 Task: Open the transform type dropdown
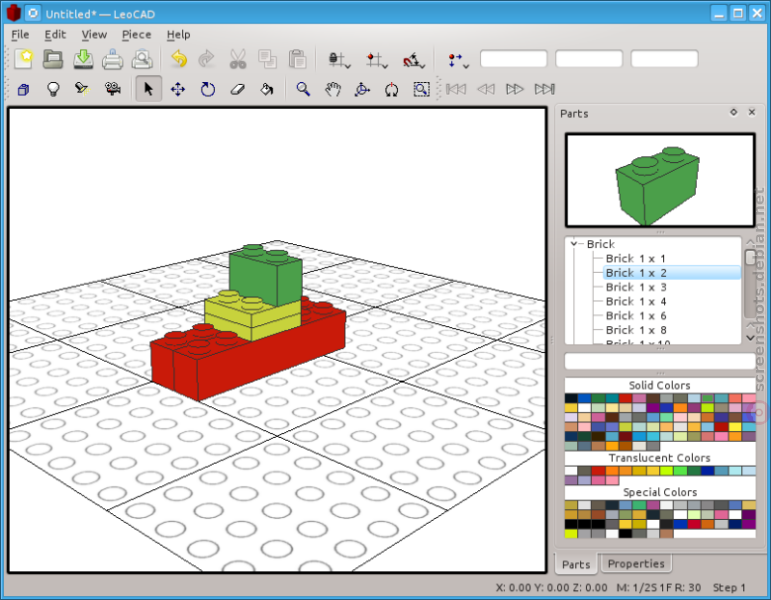(458, 60)
